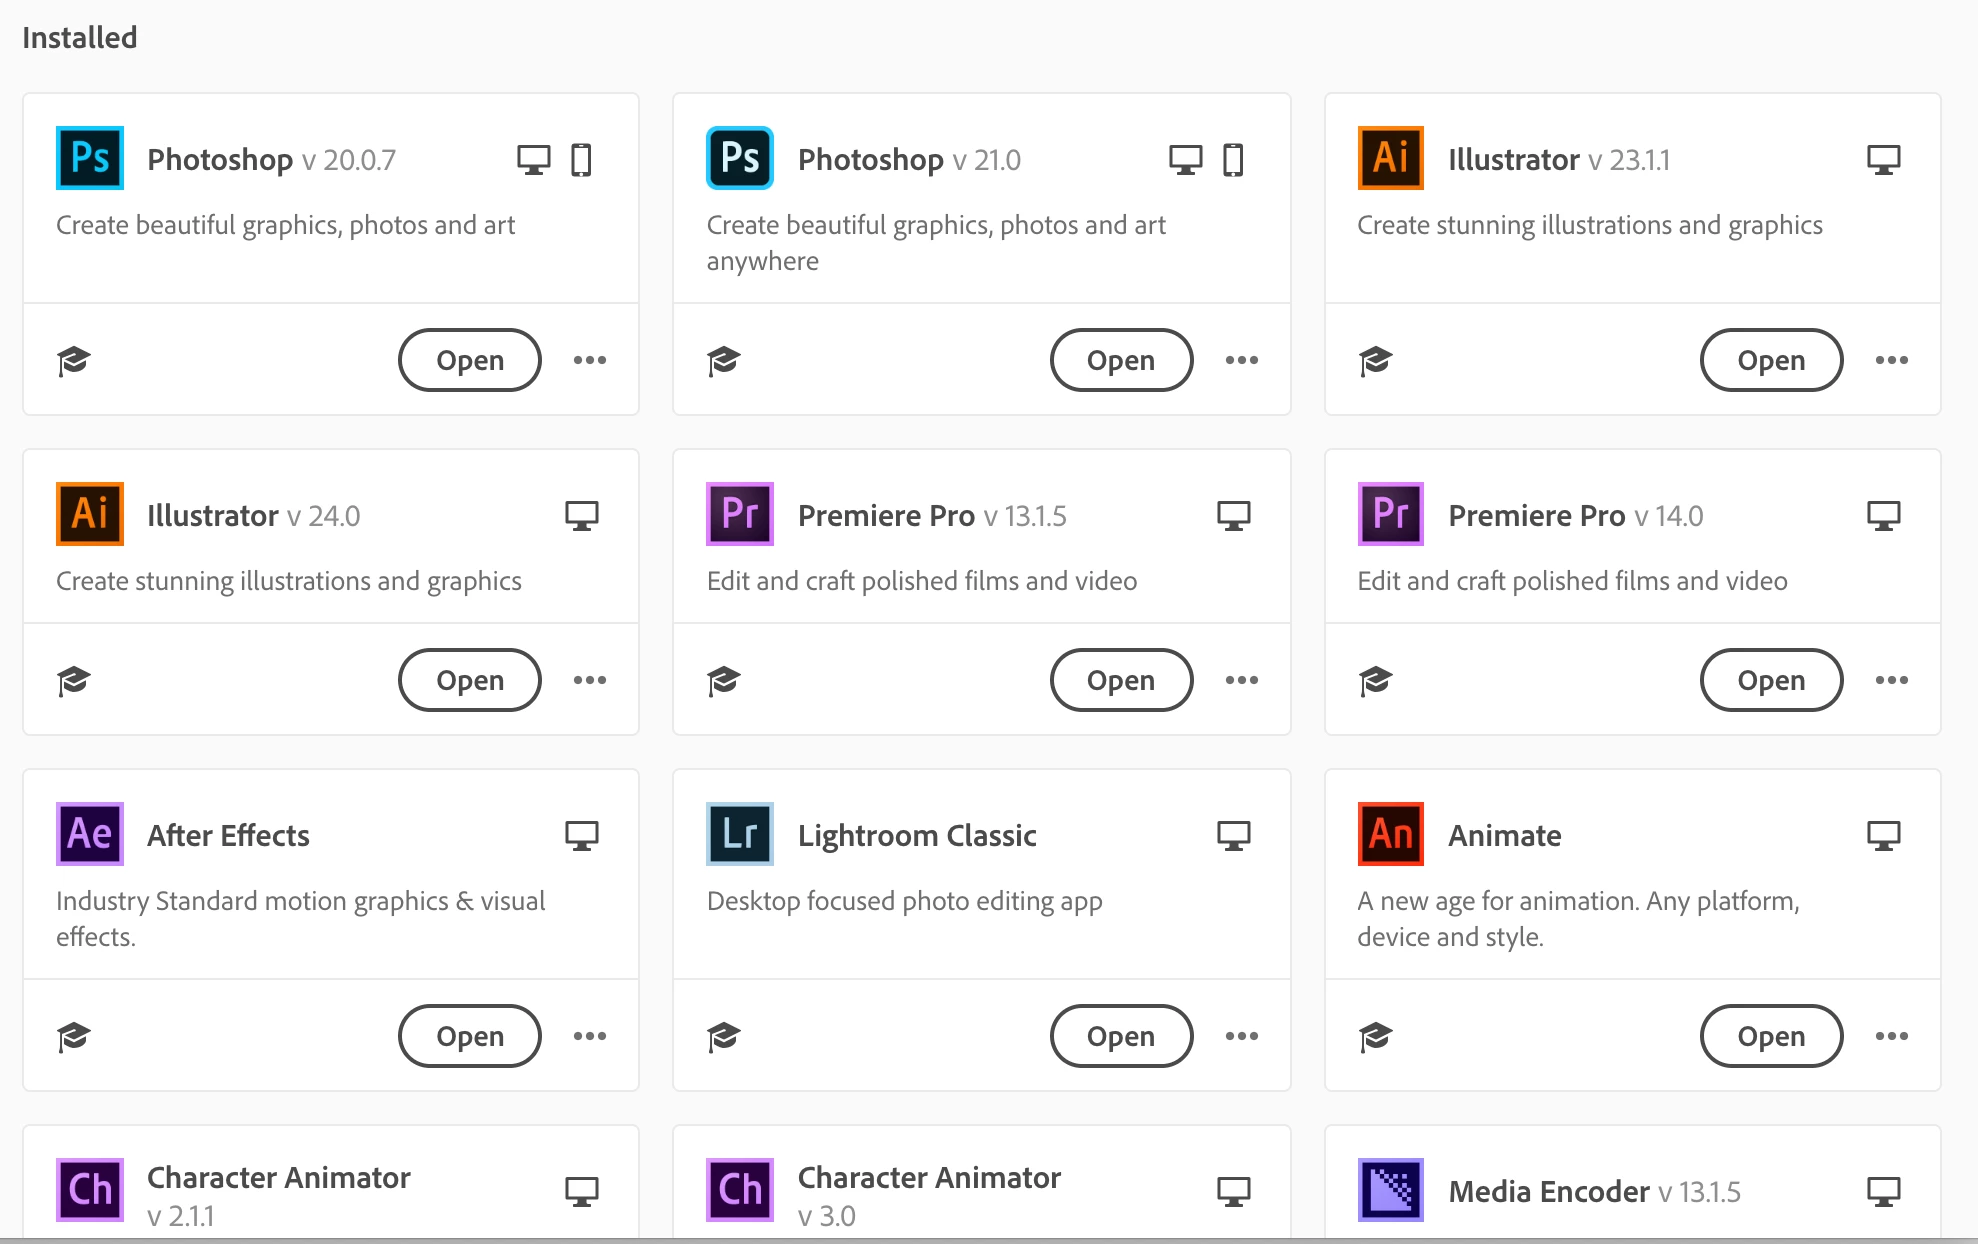
Task: Click the mobile device icon for Photoshop v 21.0
Action: 1233,160
